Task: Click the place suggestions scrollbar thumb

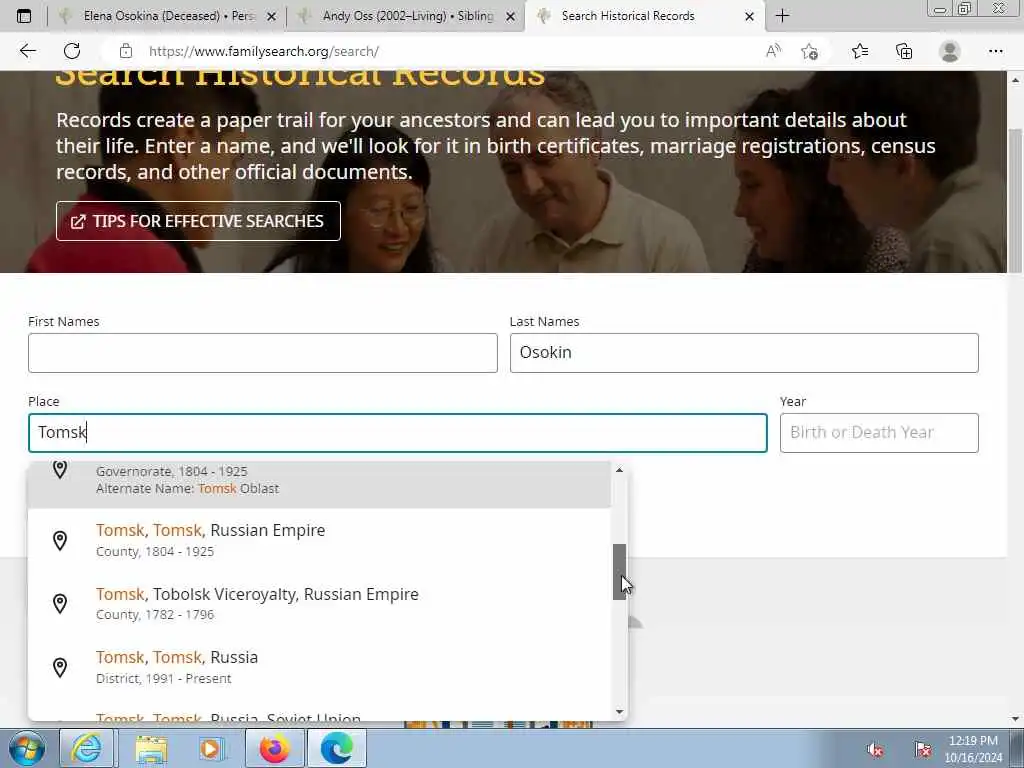Action: pos(619,571)
